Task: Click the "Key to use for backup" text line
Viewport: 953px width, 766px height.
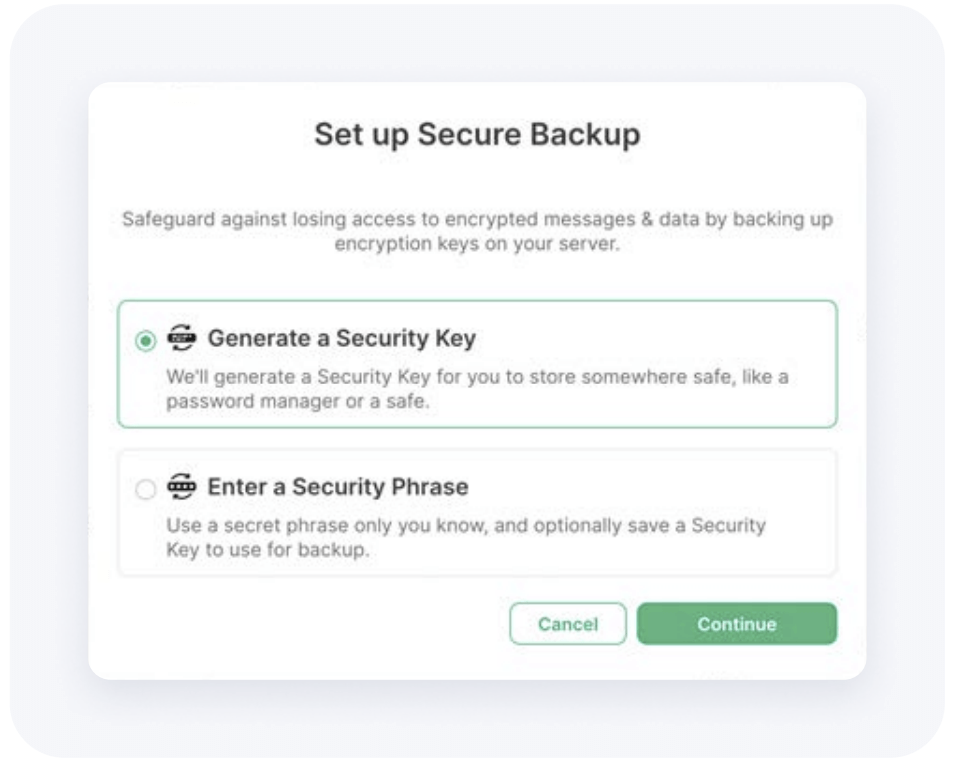Action: pyautogui.click(x=268, y=550)
